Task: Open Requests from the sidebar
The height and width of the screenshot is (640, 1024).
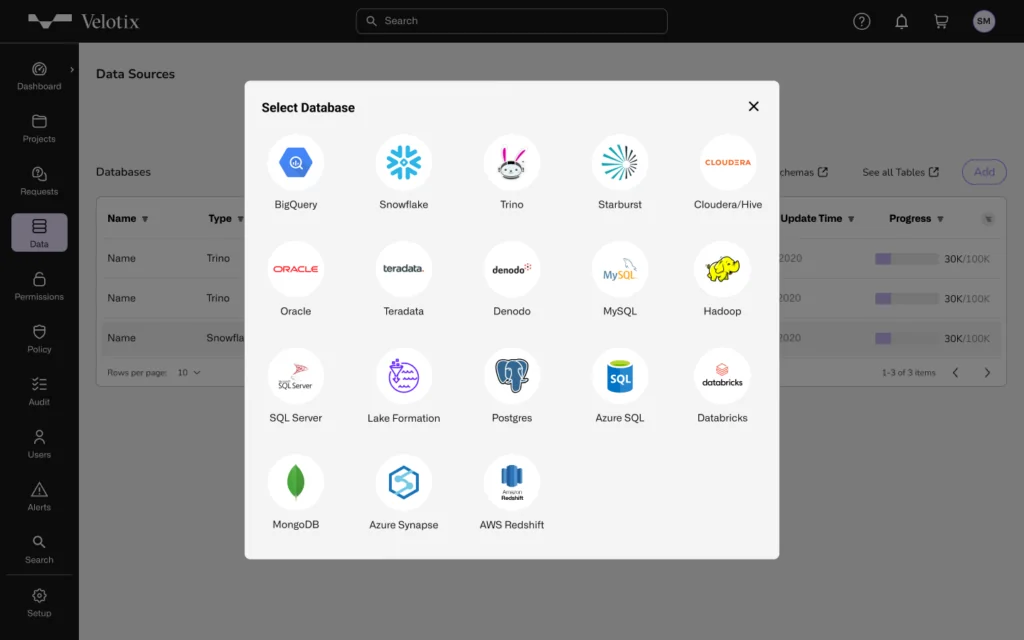Action: pos(39,181)
